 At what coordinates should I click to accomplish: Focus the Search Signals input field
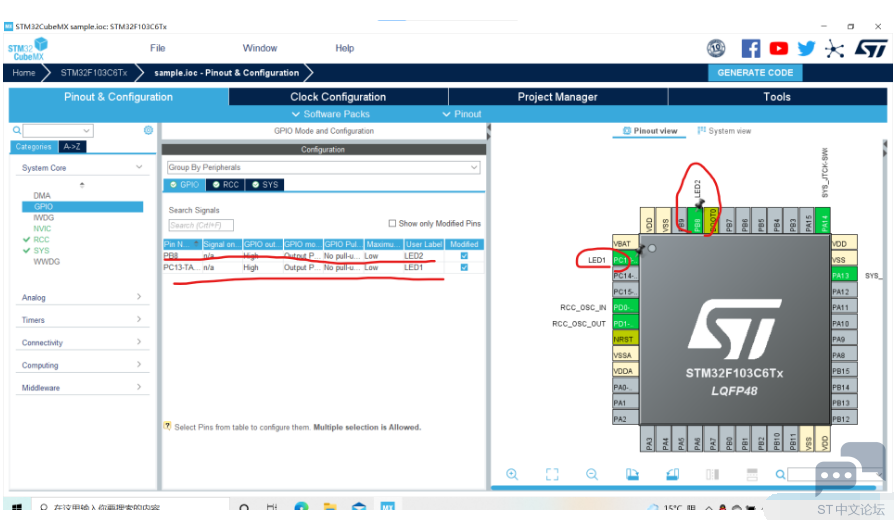[x=201, y=225]
